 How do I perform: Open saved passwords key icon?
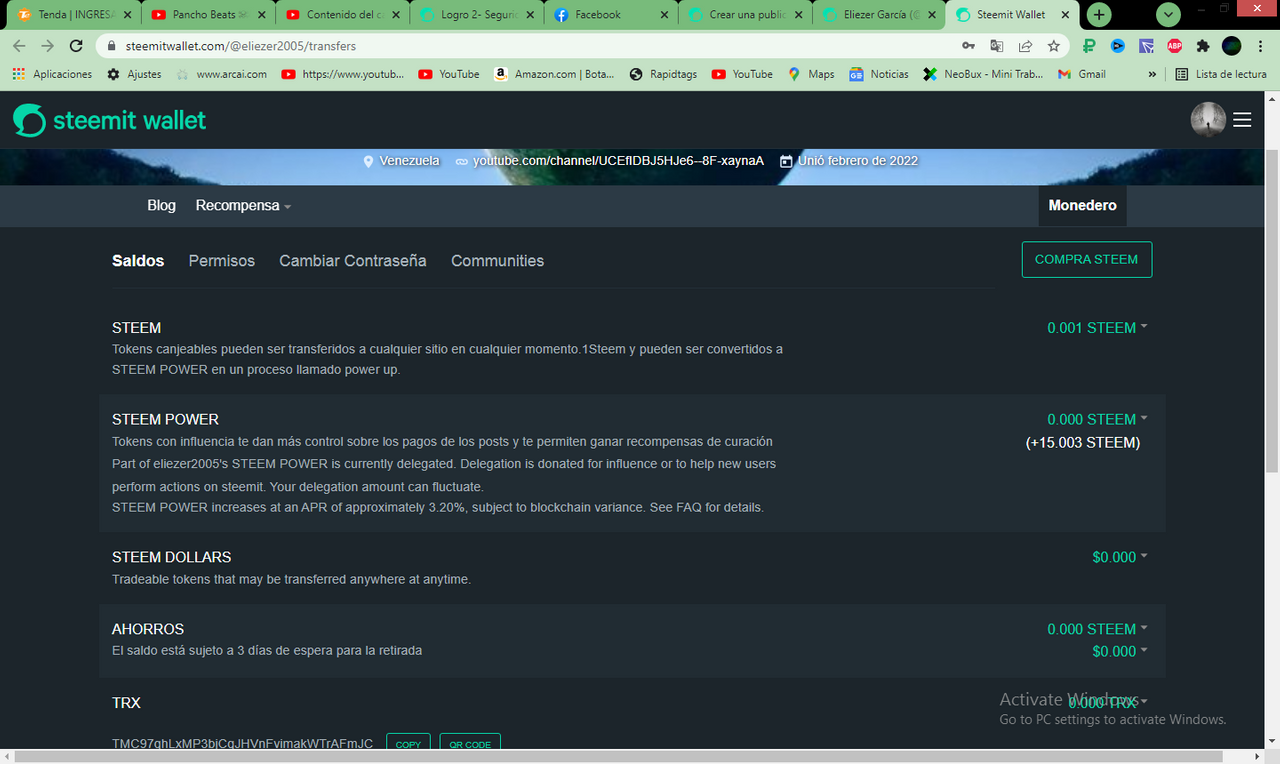[x=968, y=46]
